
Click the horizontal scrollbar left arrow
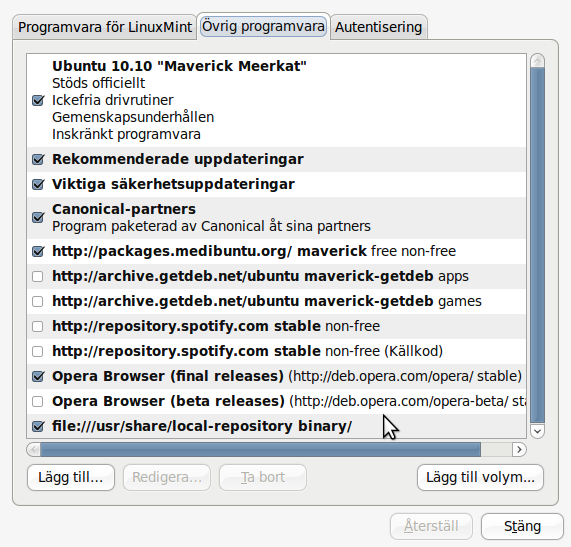[34, 450]
